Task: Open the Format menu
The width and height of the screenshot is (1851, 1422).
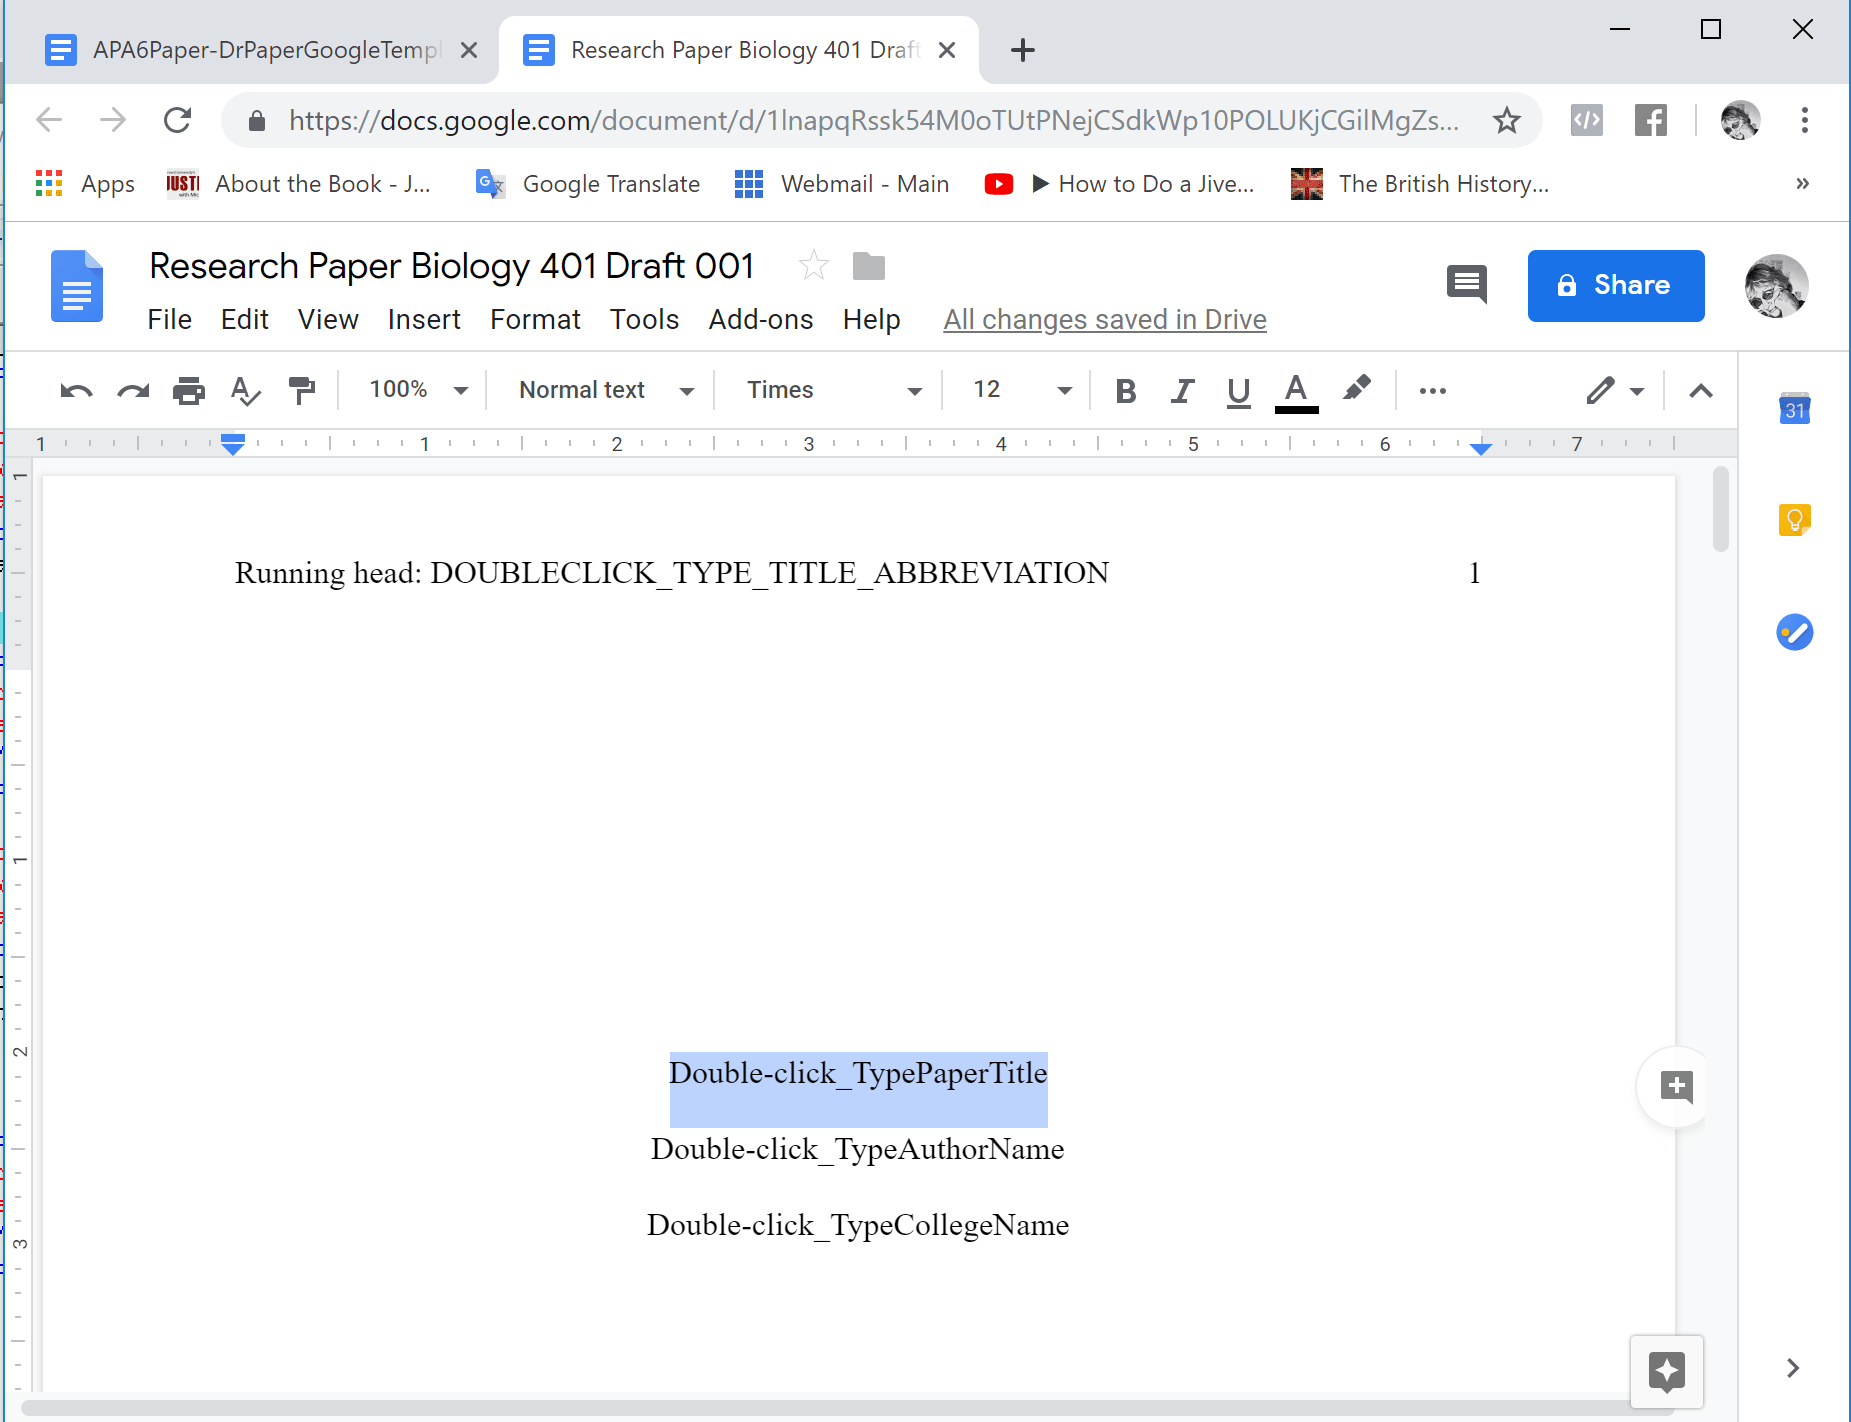Action: click(535, 320)
